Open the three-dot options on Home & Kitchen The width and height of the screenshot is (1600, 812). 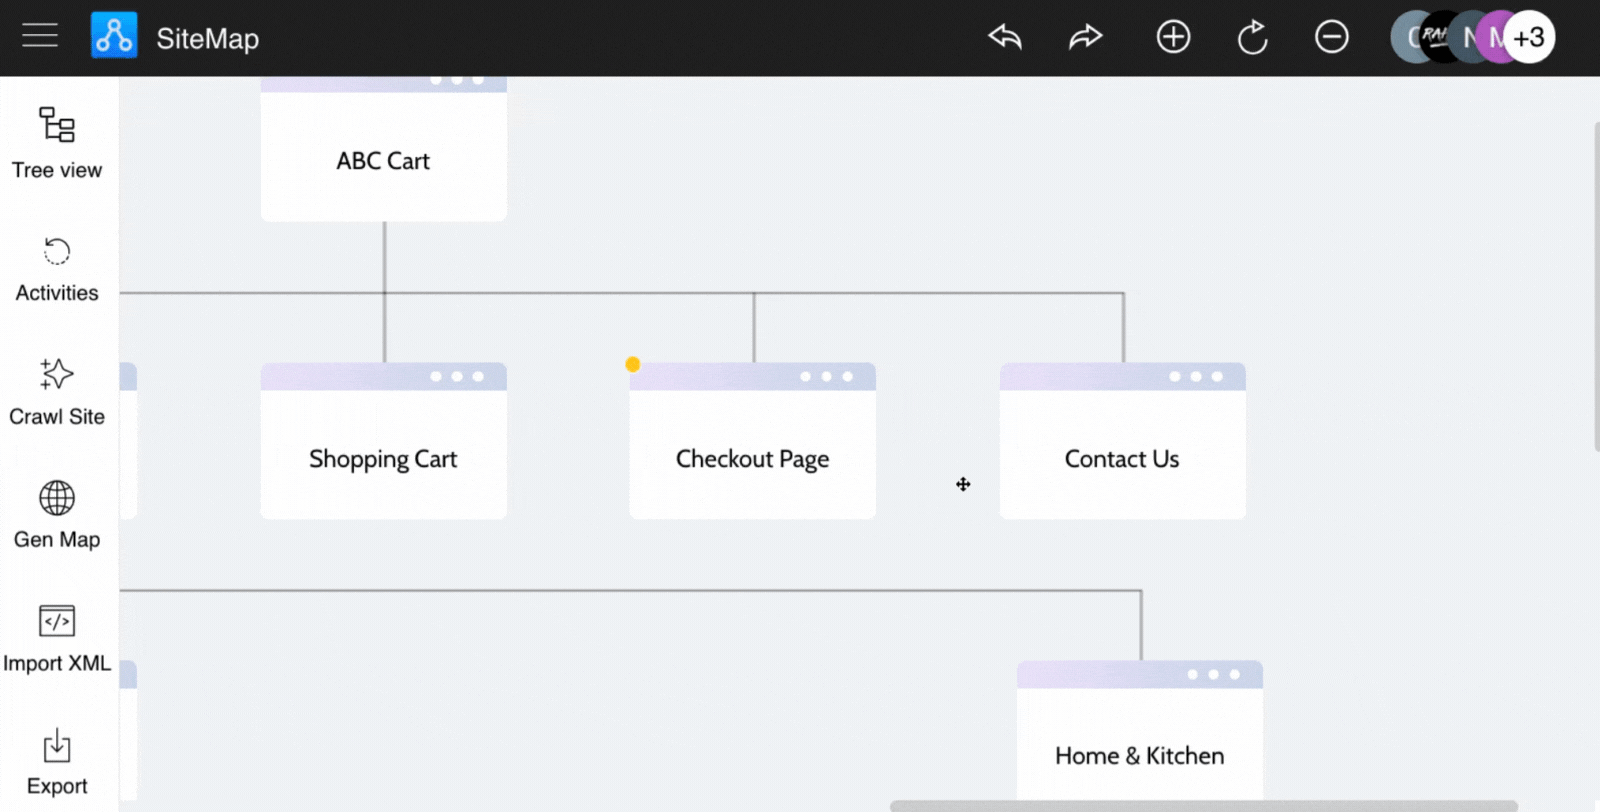click(x=1213, y=675)
